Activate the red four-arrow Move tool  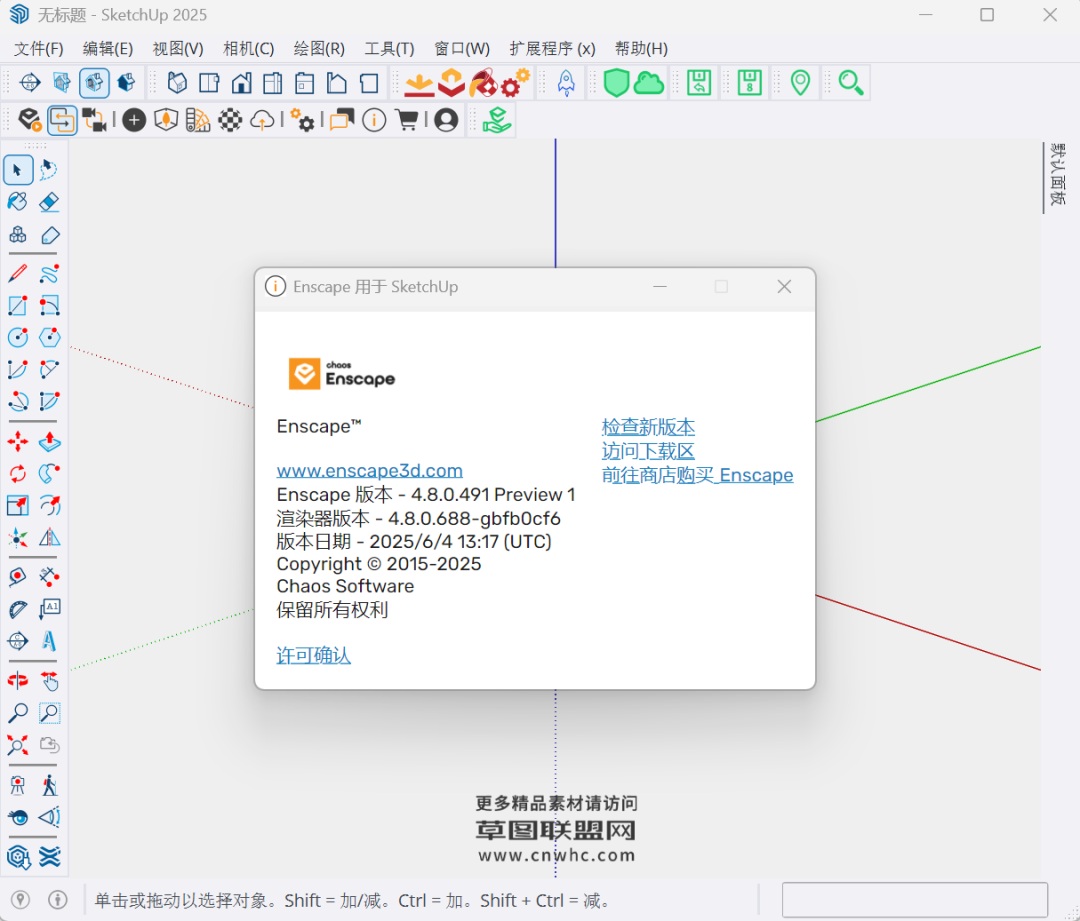[x=18, y=442]
